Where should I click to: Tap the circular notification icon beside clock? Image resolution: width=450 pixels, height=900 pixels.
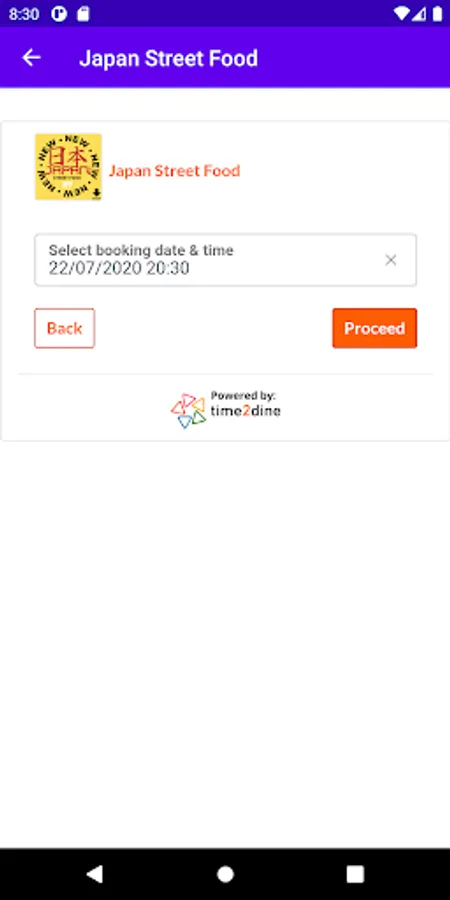[x=59, y=14]
